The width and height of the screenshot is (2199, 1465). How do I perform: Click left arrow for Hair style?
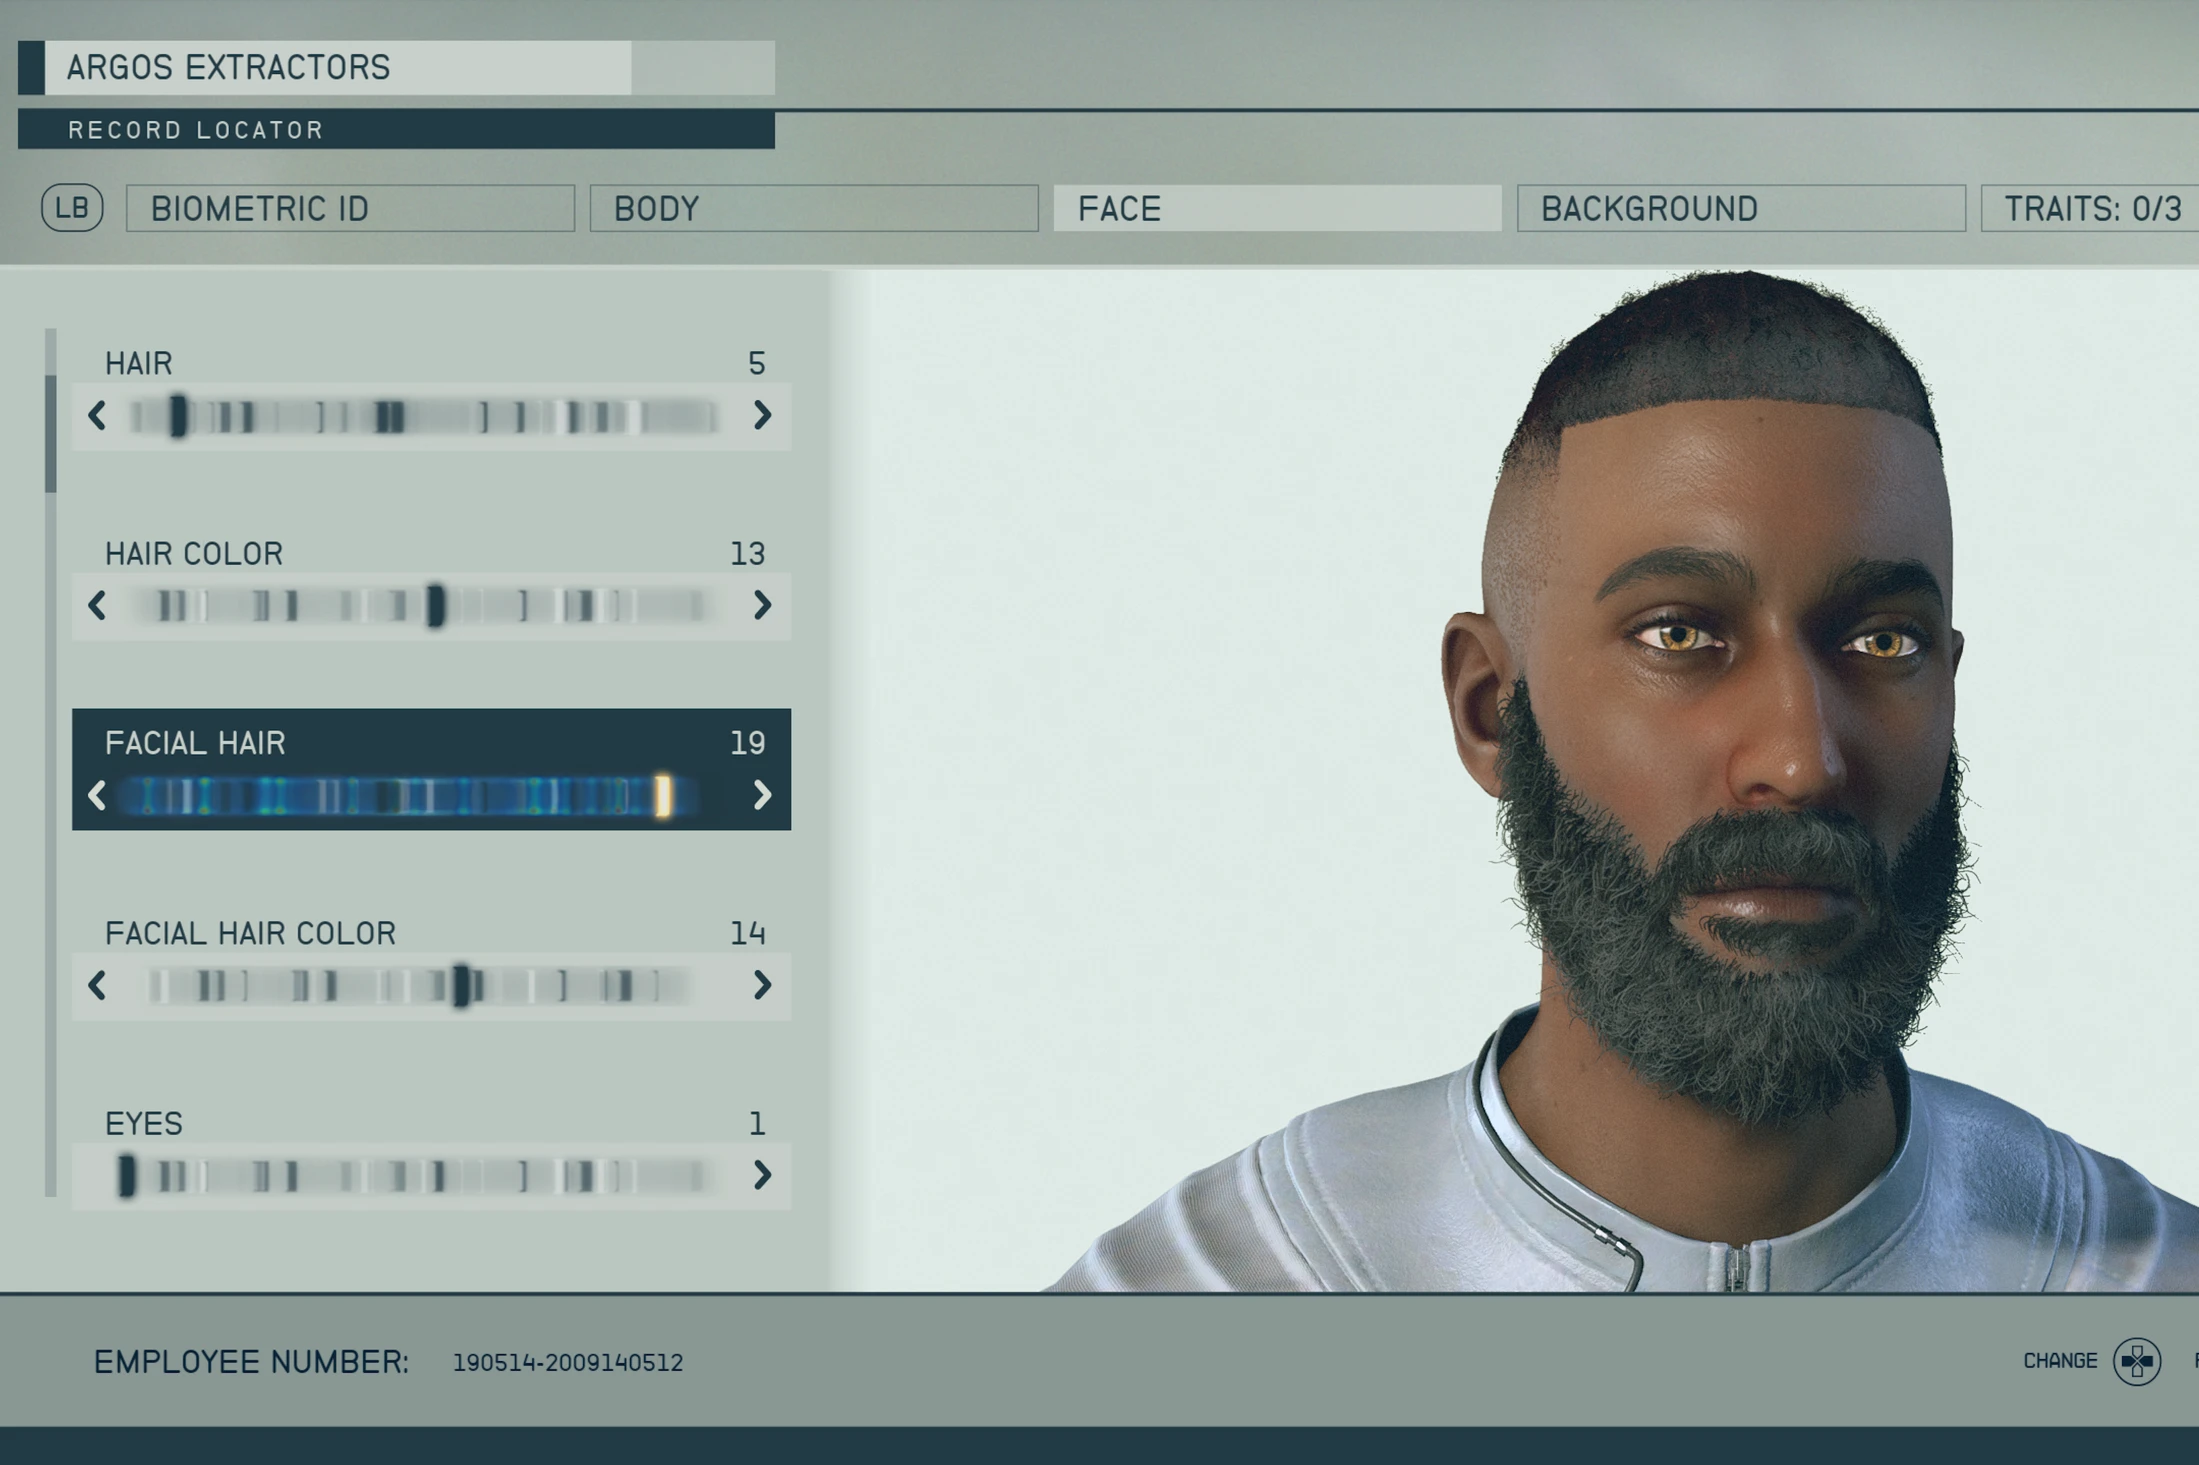point(97,415)
